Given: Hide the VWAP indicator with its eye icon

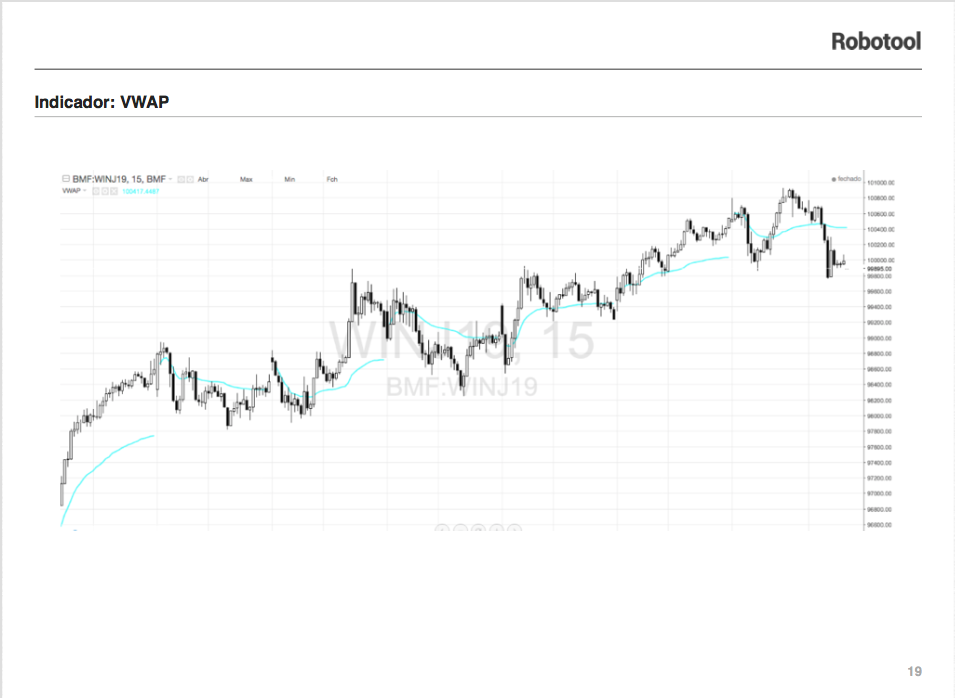Looking at the screenshot, I should tap(96, 189).
